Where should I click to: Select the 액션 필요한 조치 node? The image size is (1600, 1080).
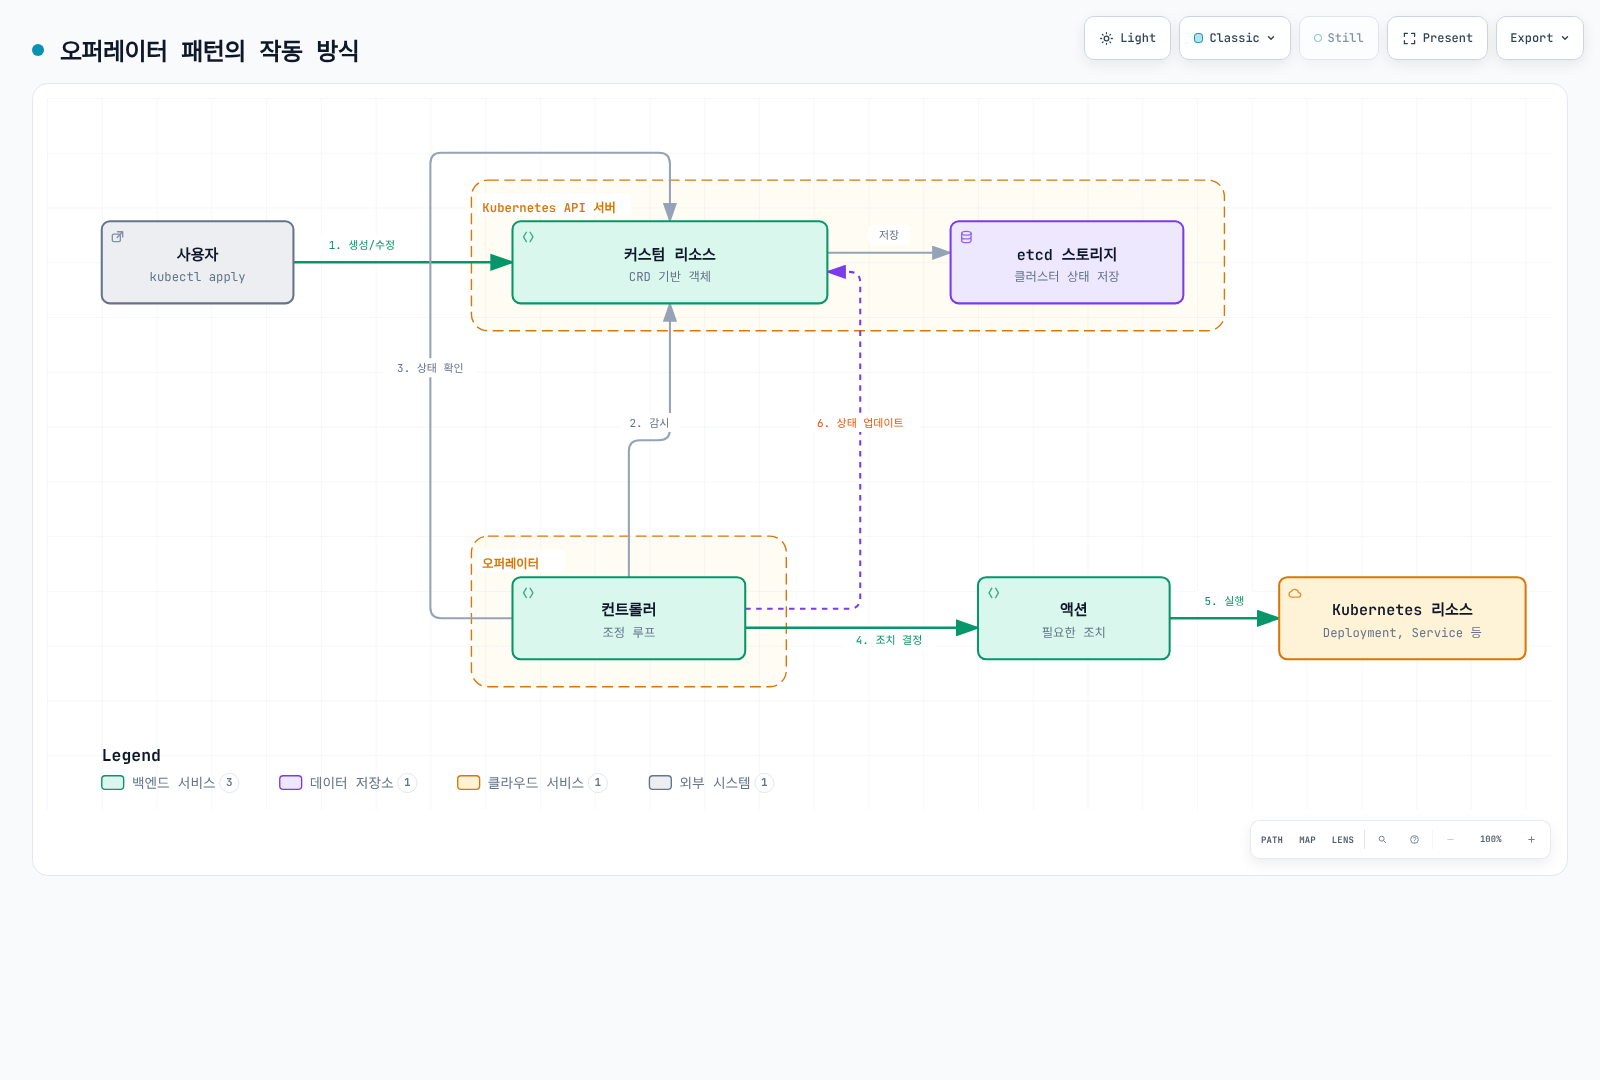click(x=1074, y=618)
